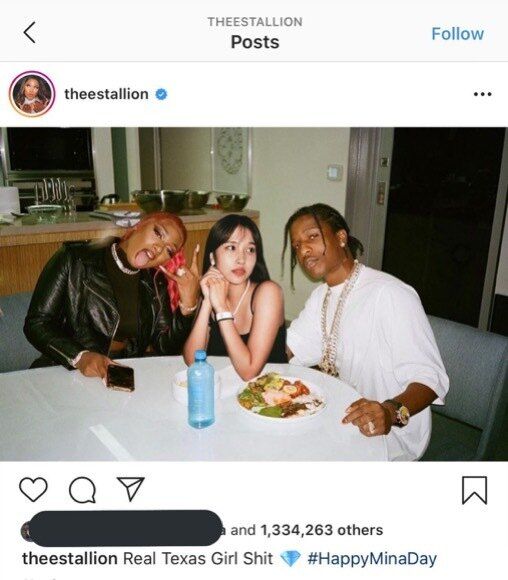The width and height of the screenshot is (508, 580).
Task: View the list of 1,334,263 others who liked
Action: coord(322,530)
